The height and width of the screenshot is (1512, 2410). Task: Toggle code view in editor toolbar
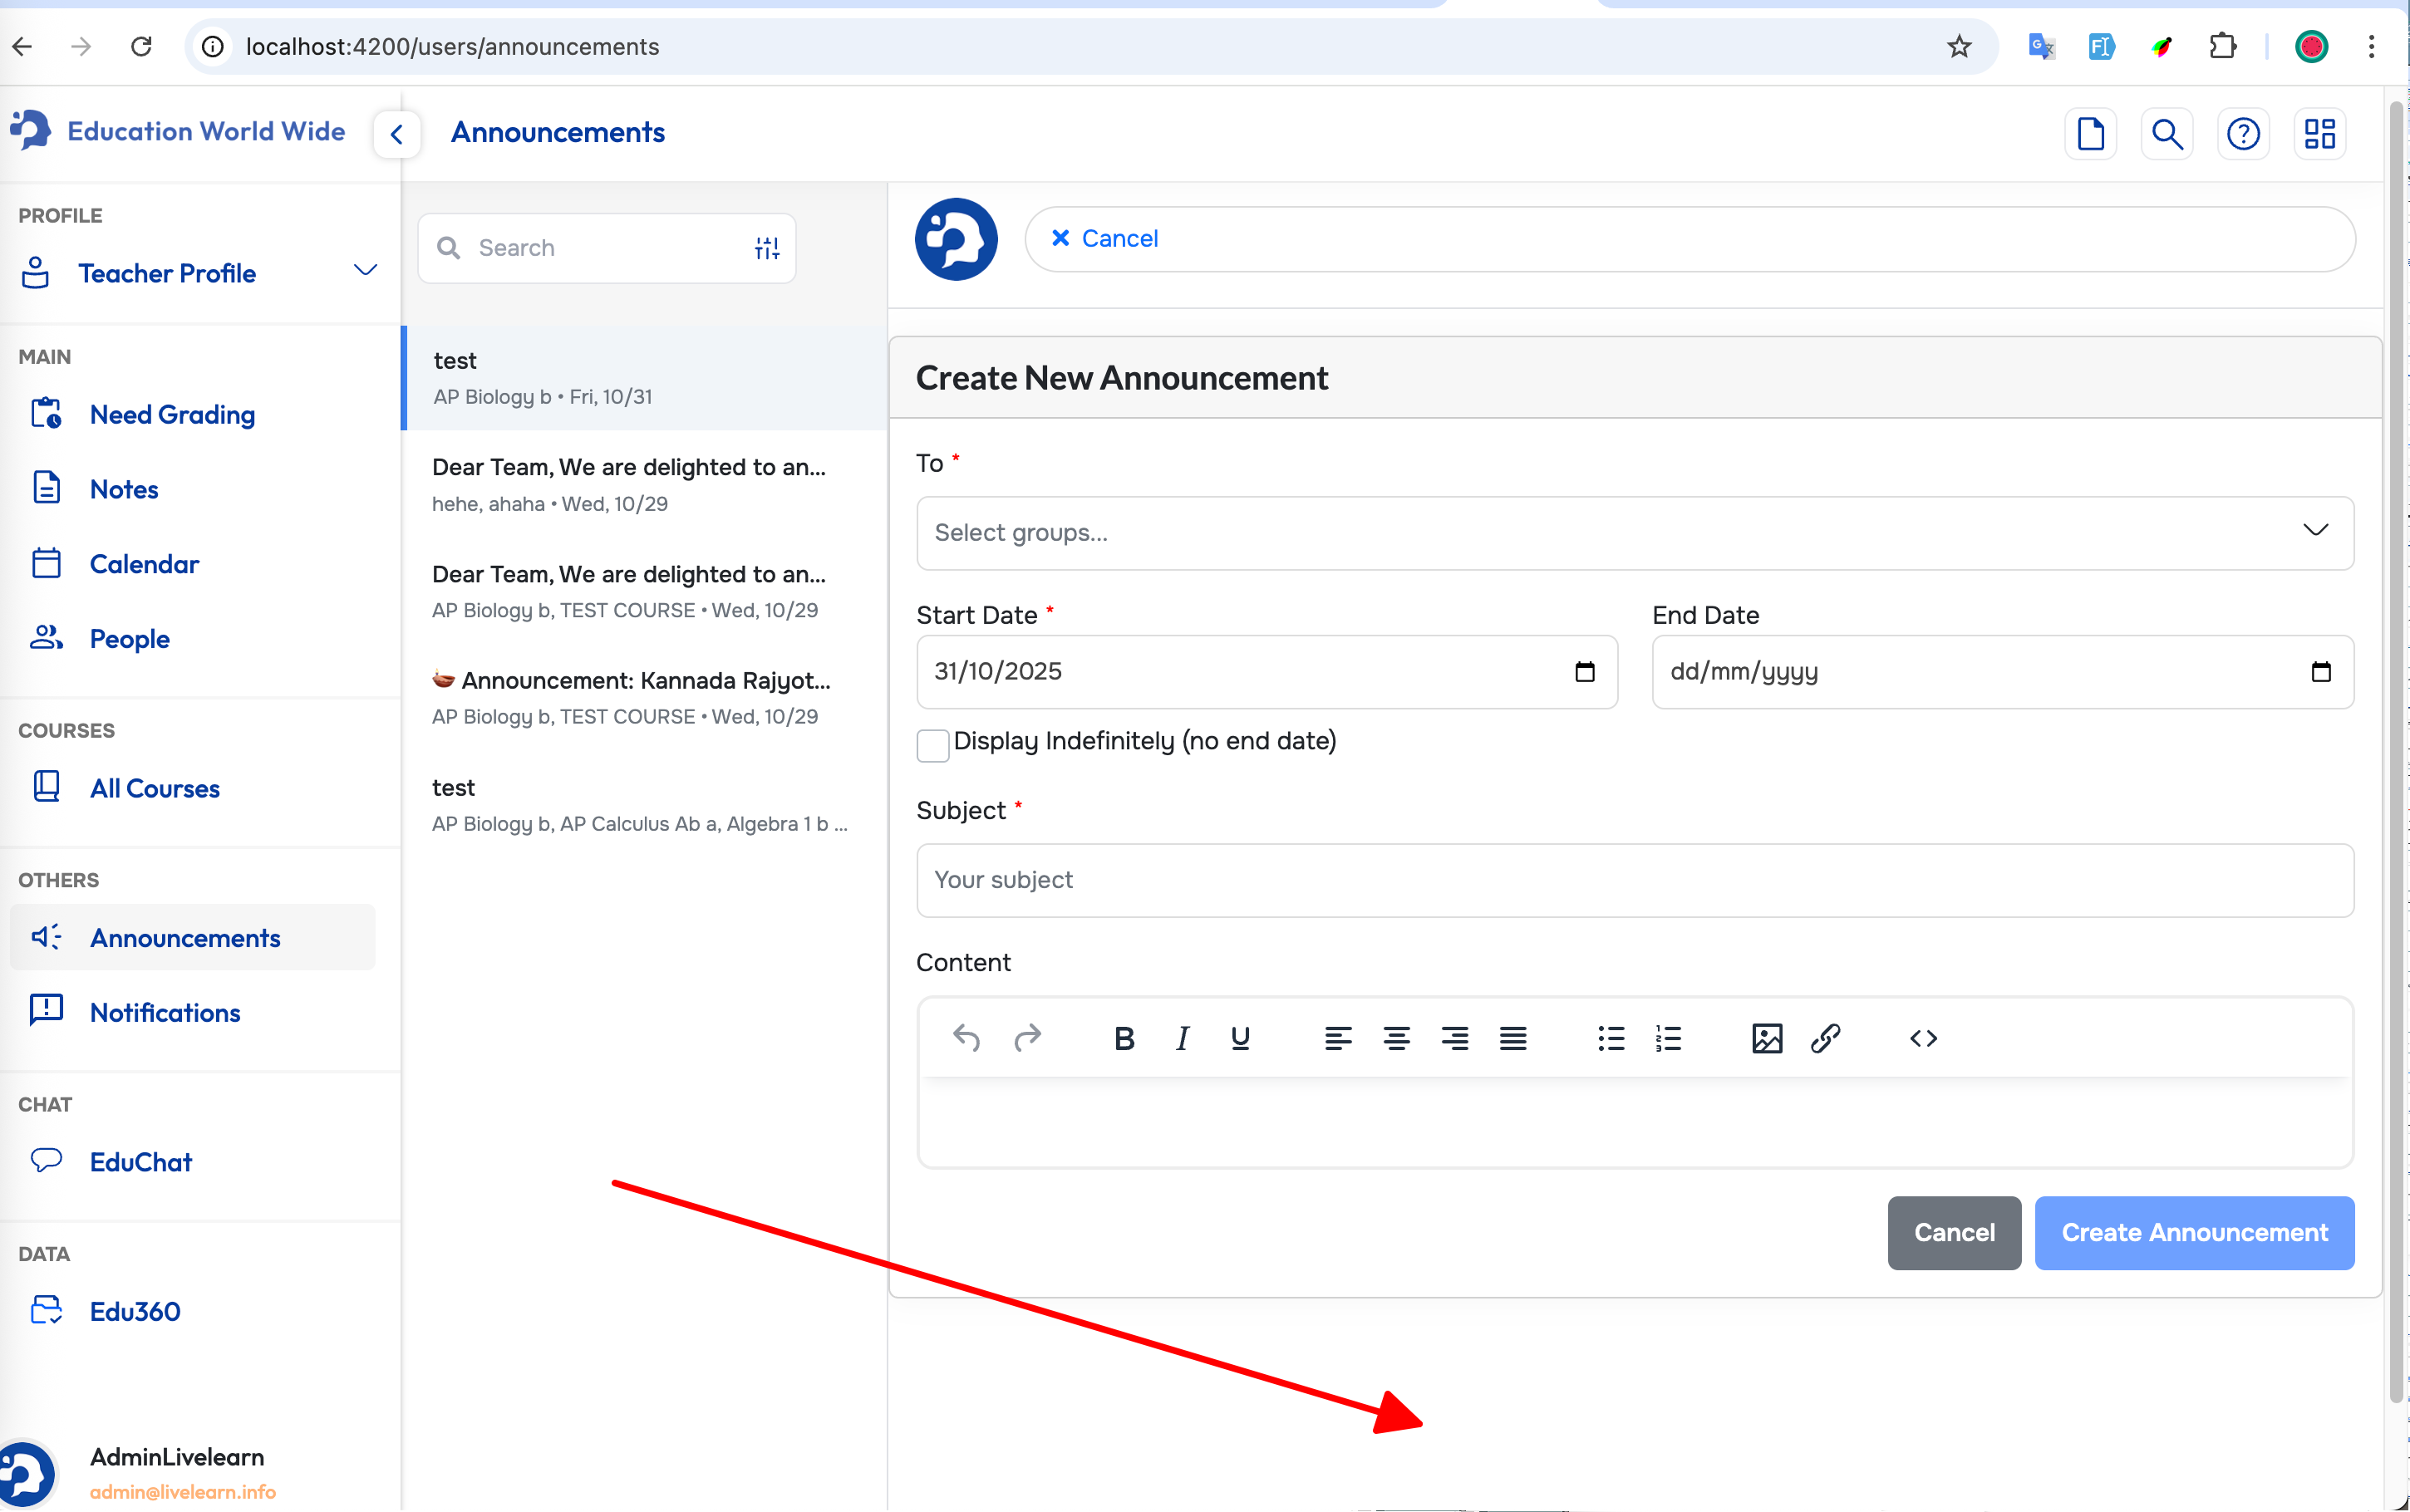(1922, 1038)
